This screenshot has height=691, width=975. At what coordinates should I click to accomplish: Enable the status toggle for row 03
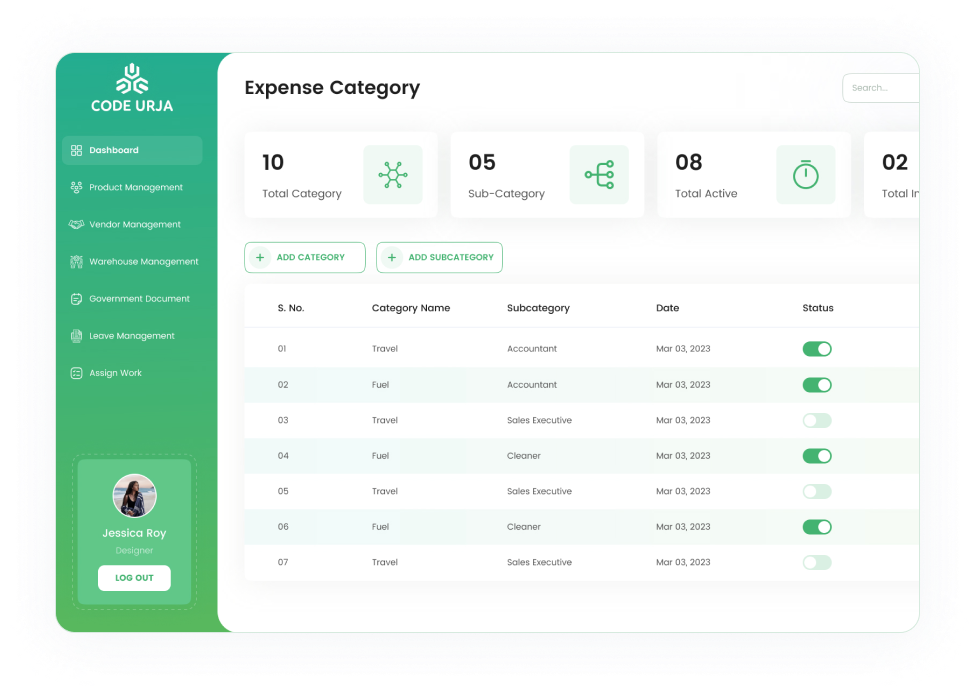pos(817,420)
